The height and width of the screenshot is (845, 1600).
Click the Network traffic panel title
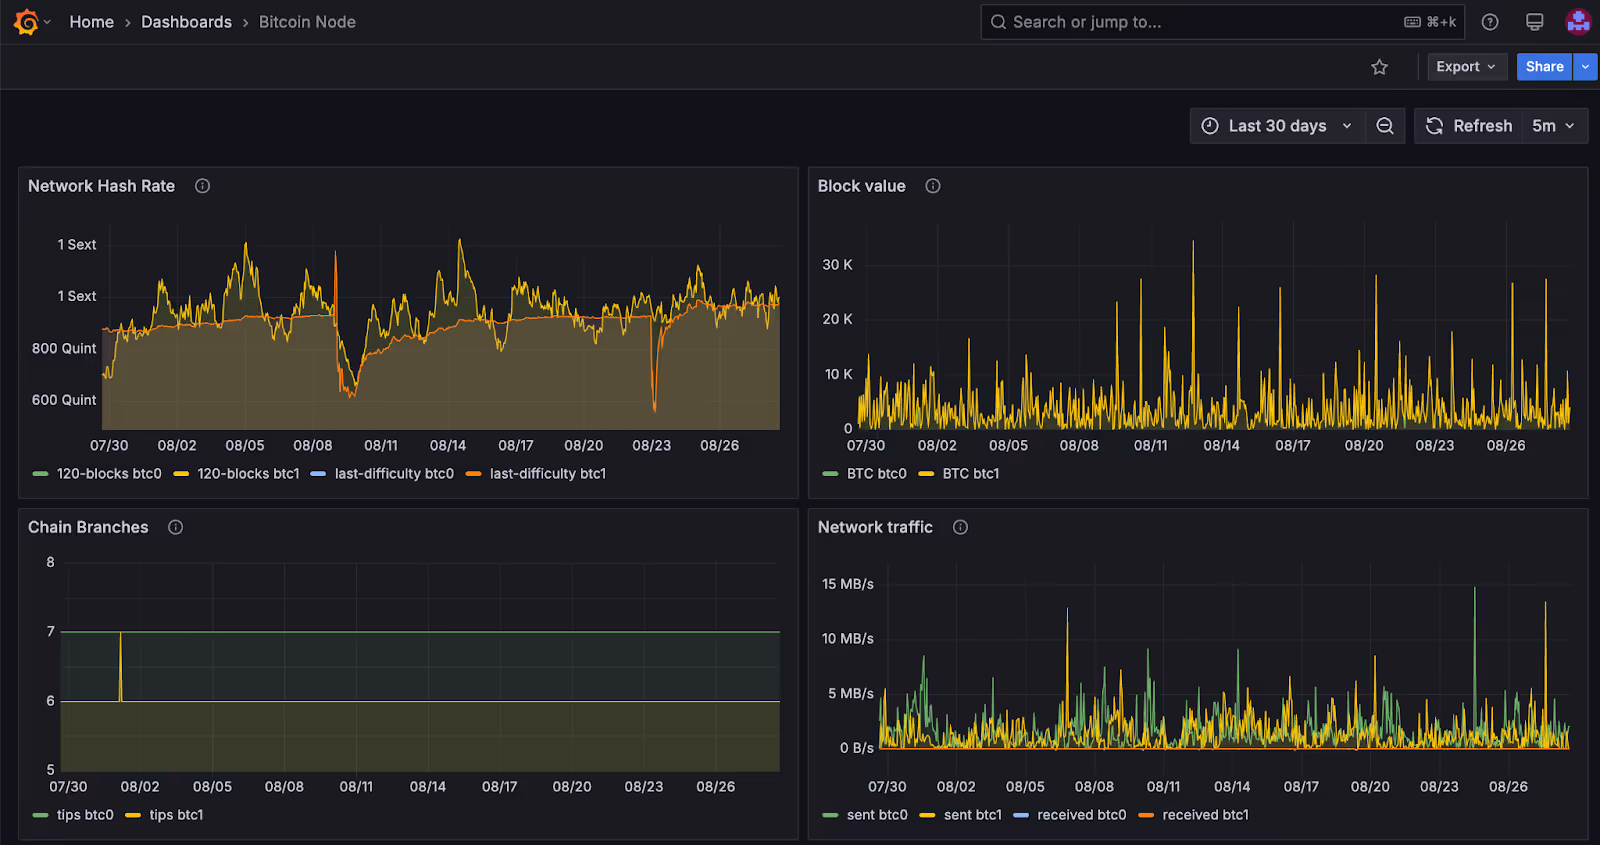tap(875, 527)
